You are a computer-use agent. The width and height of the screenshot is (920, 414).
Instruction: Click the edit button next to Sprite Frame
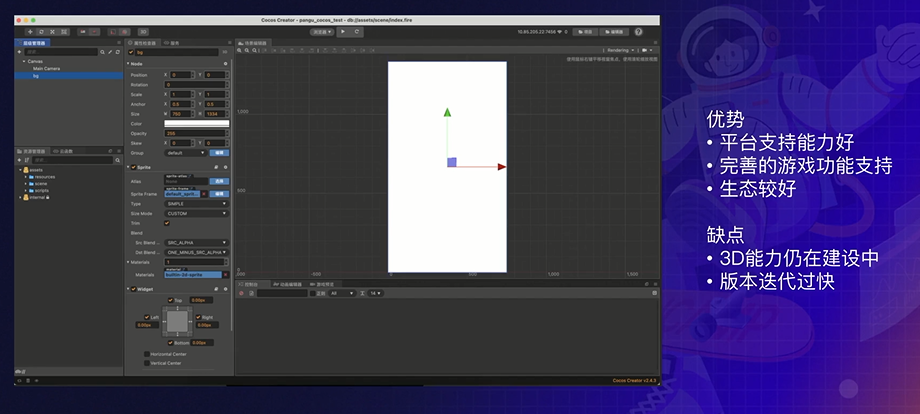click(x=219, y=194)
